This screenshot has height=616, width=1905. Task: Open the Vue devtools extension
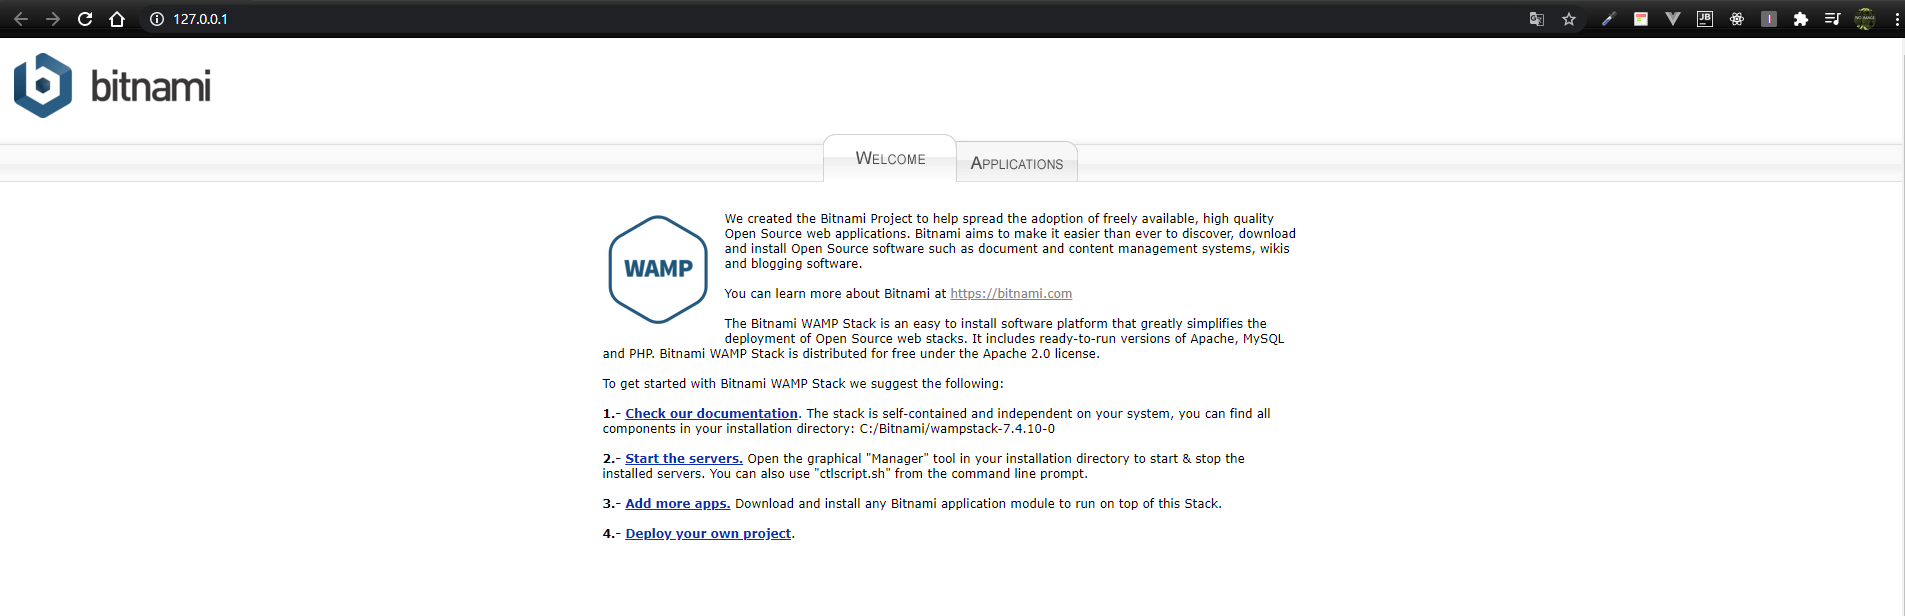pyautogui.click(x=1673, y=19)
